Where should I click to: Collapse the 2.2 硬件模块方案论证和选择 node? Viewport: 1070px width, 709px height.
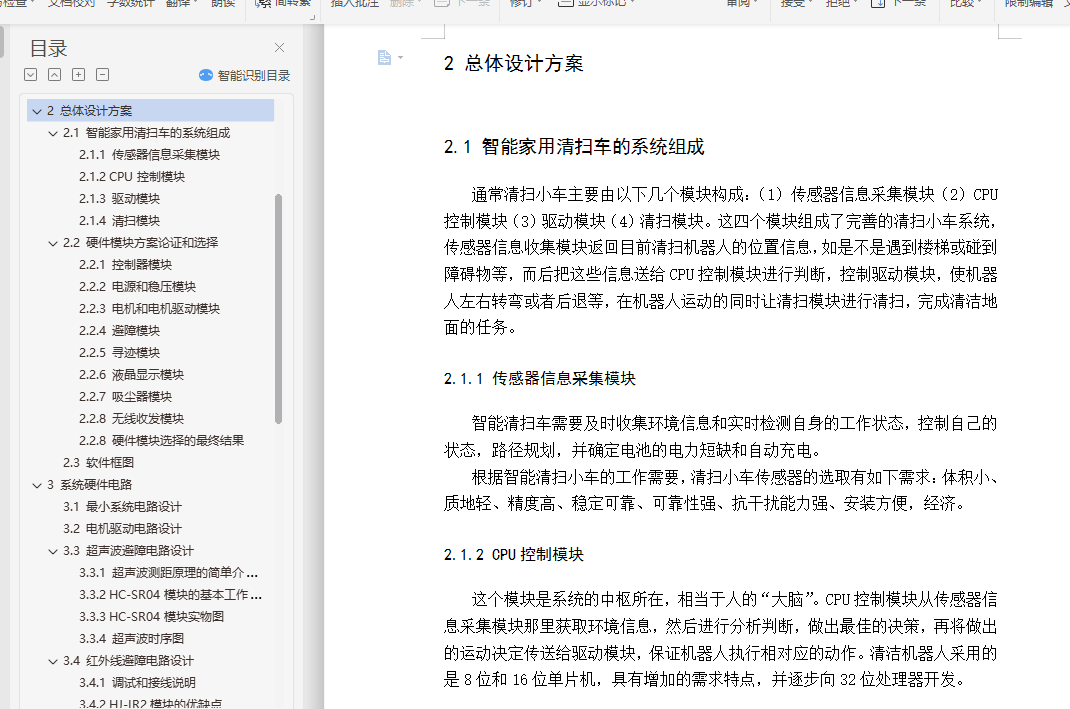pyautogui.click(x=53, y=243)
